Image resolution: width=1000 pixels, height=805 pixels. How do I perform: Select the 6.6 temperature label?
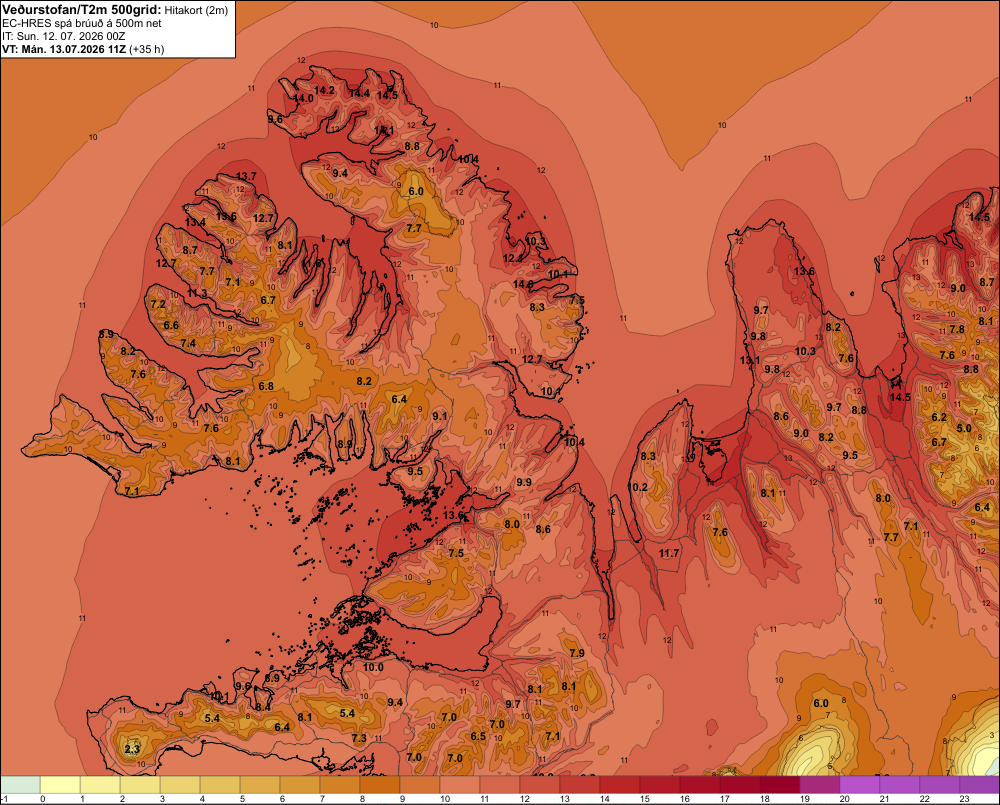coord(171,325)
